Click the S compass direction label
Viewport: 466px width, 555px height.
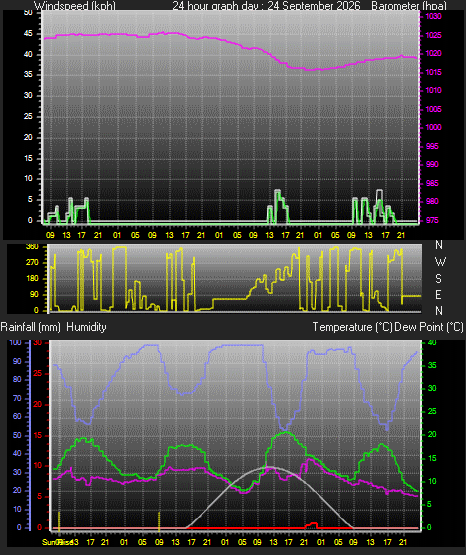pyautogui.click(x=438, y=279)
